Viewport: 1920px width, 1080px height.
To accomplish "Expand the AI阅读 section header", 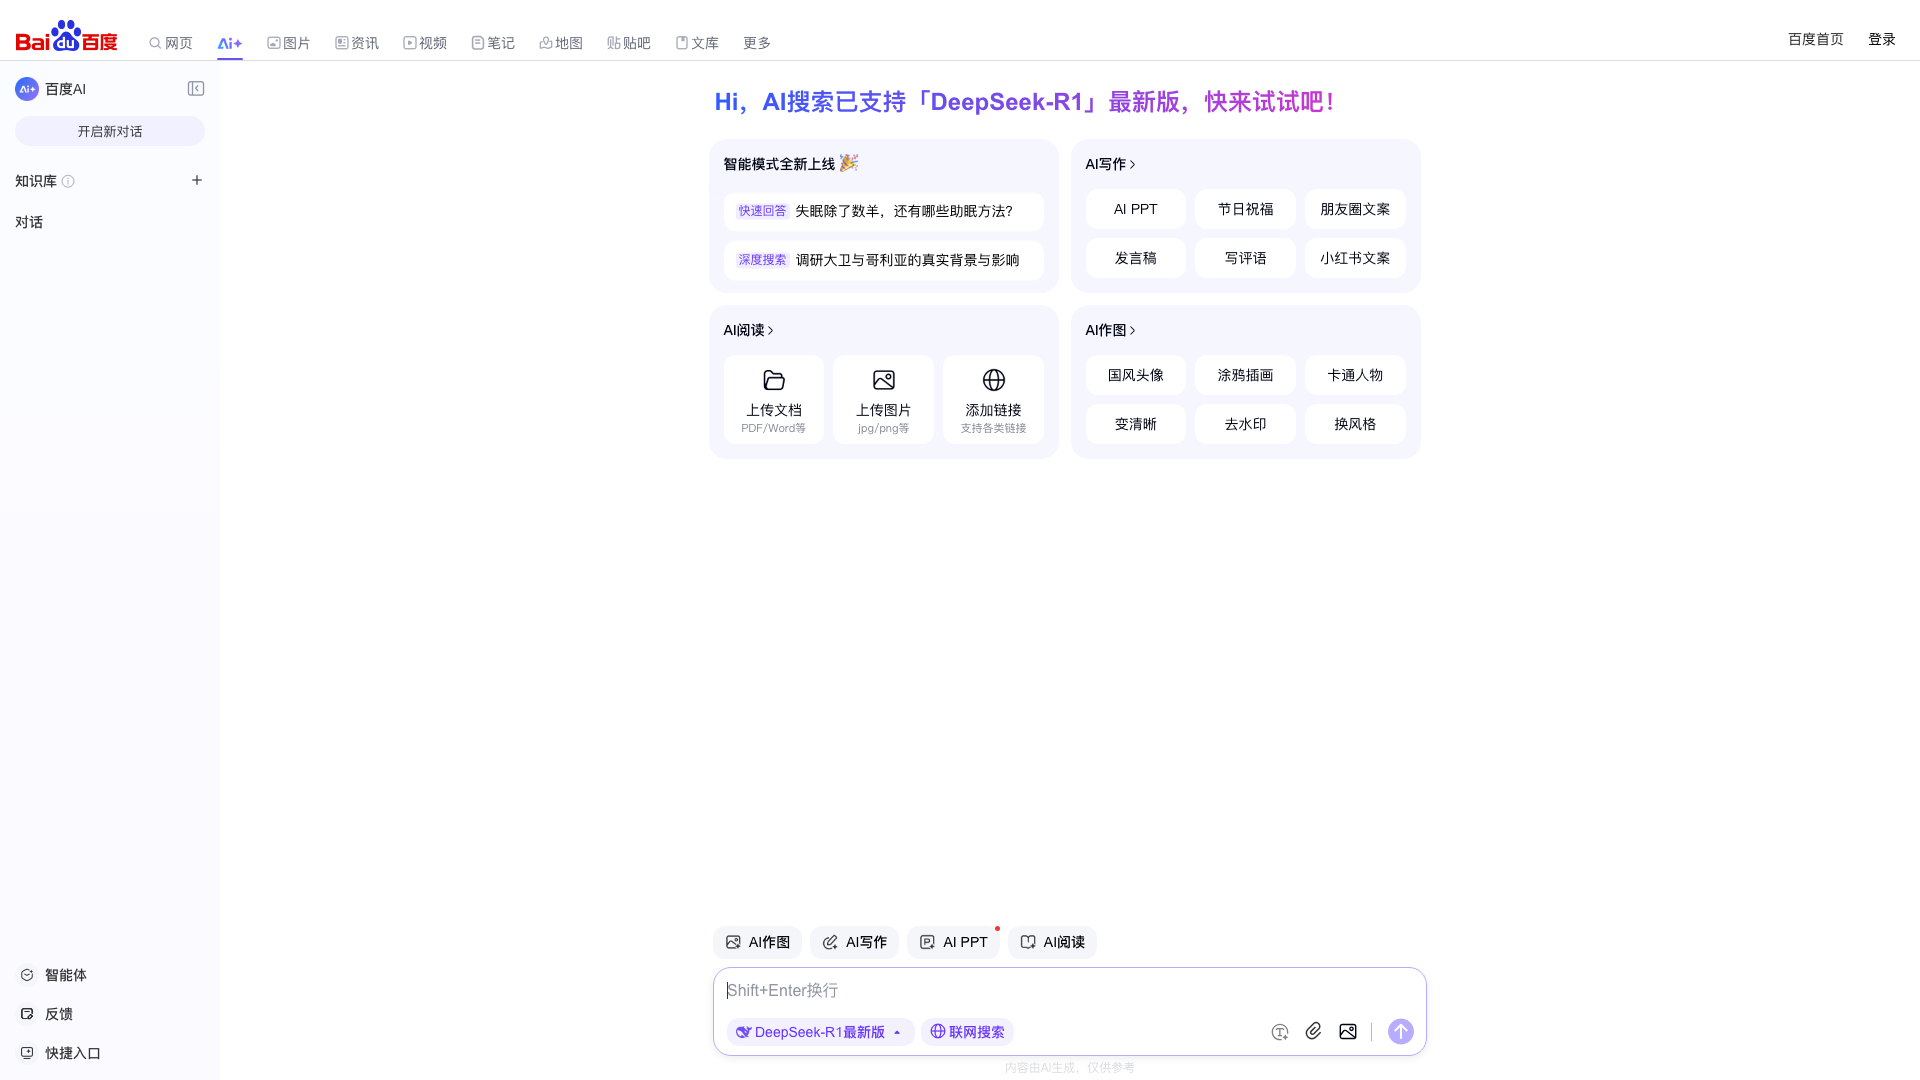I will [x=749, y=330].
